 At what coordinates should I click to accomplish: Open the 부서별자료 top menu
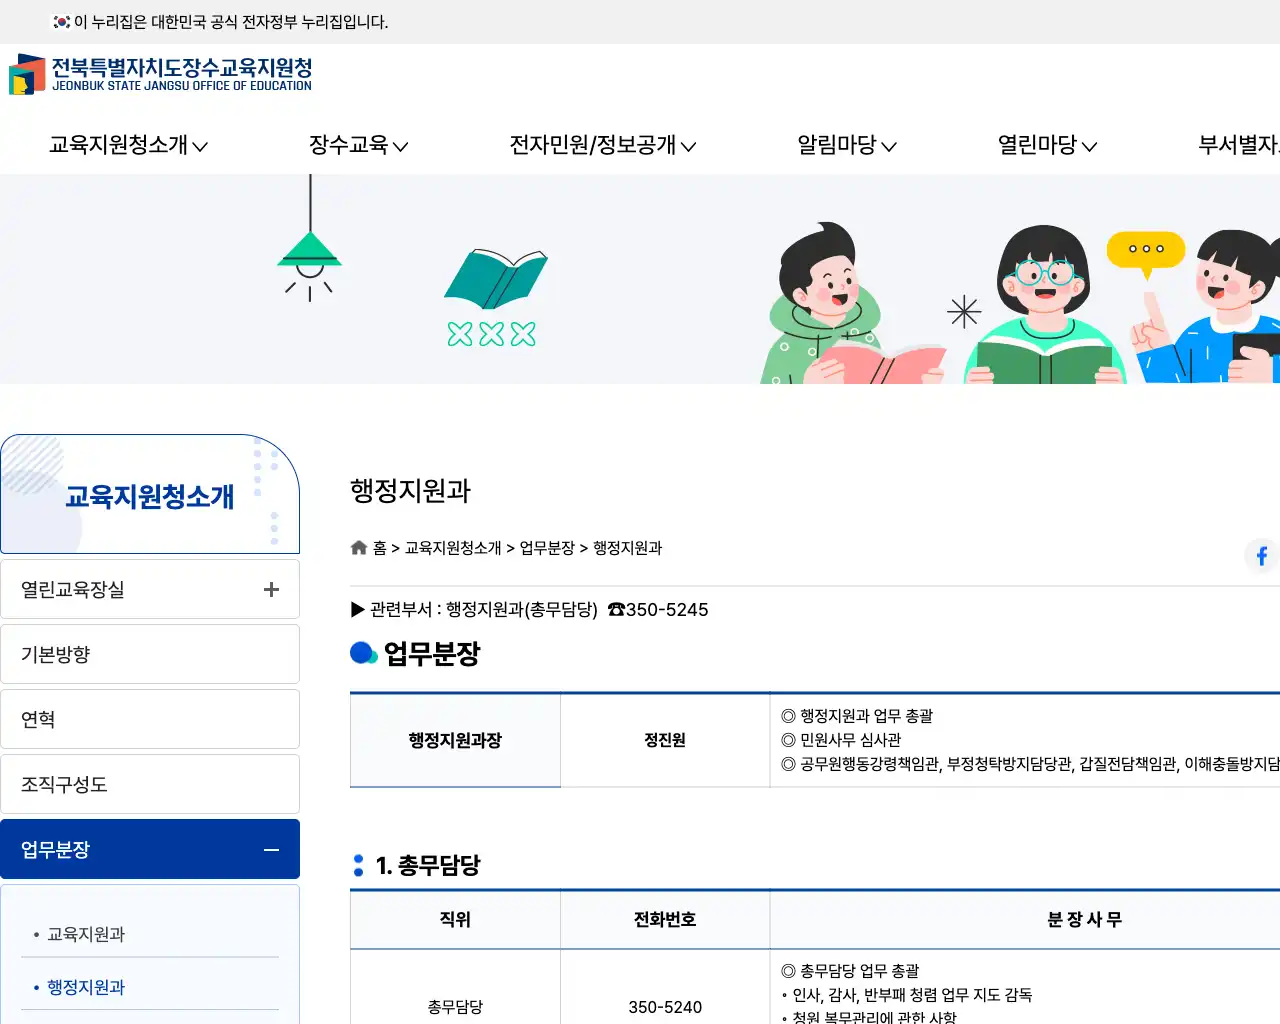click(1239, 145)
